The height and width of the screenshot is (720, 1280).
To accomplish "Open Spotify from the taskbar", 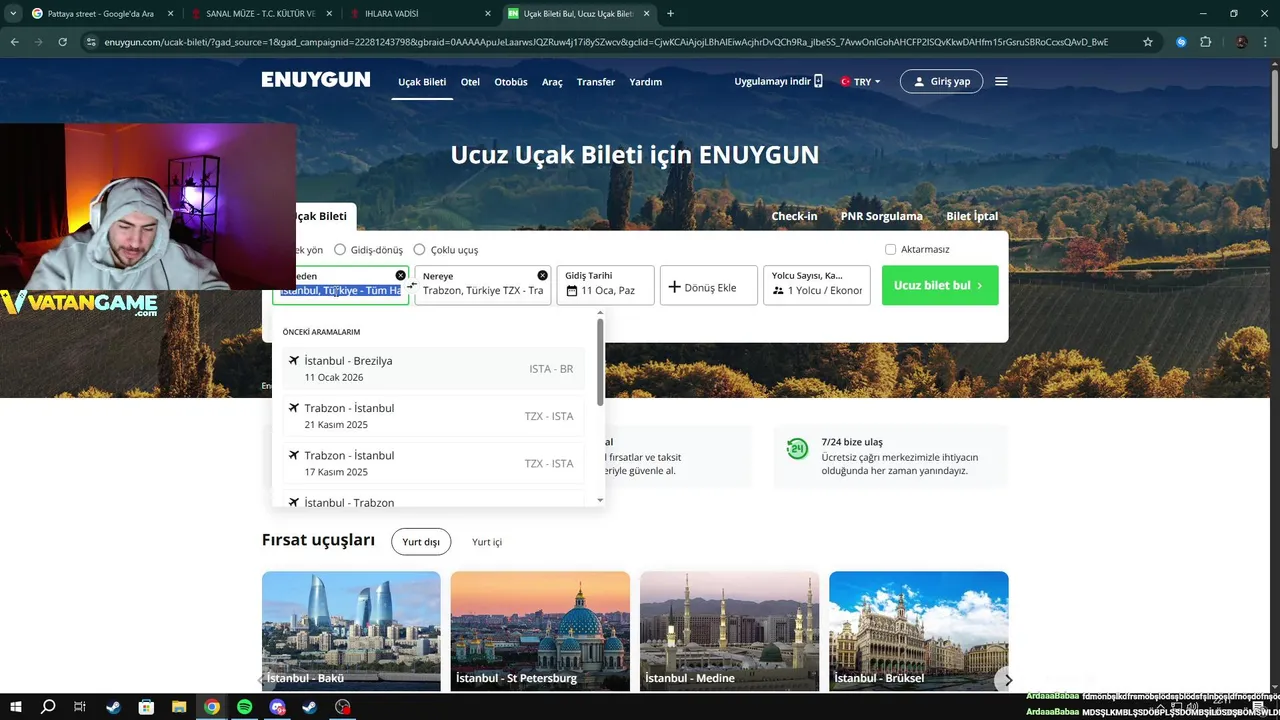I will tap(245, 707).
